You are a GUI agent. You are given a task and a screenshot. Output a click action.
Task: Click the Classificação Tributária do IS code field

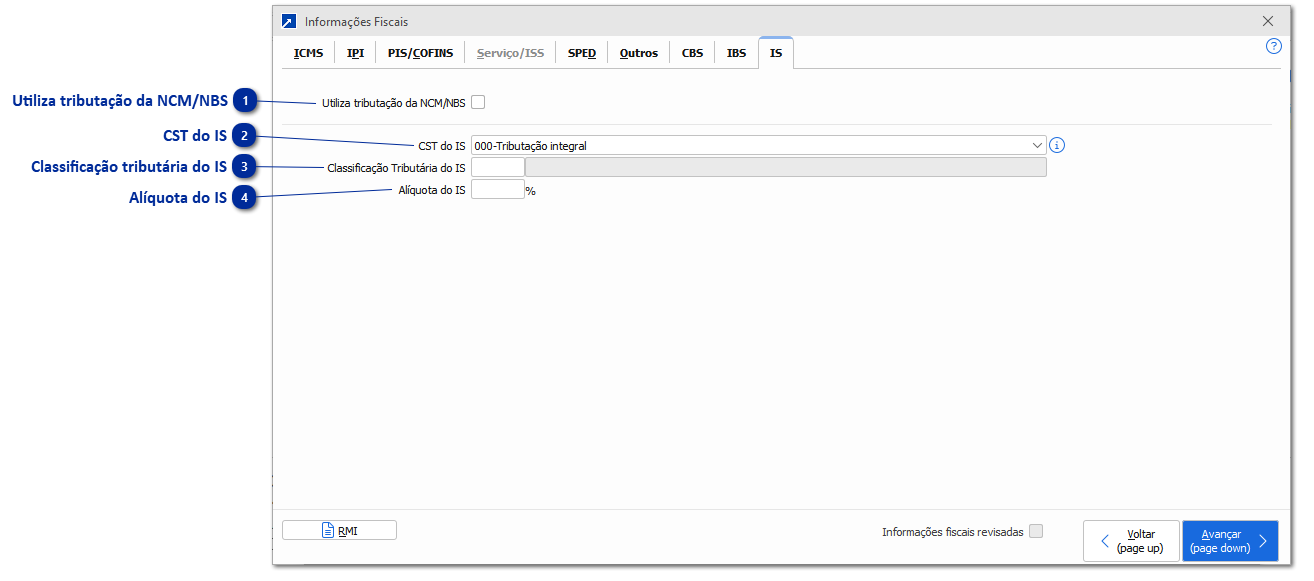pyautogui.click(x=498, y=167)
